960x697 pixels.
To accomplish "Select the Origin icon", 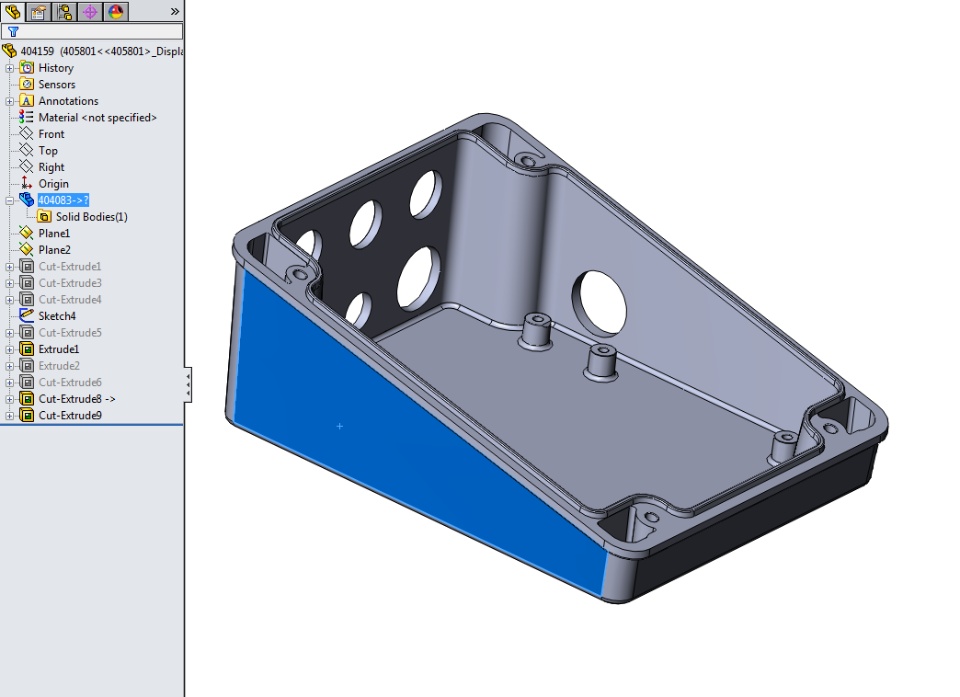I will 26,183.
